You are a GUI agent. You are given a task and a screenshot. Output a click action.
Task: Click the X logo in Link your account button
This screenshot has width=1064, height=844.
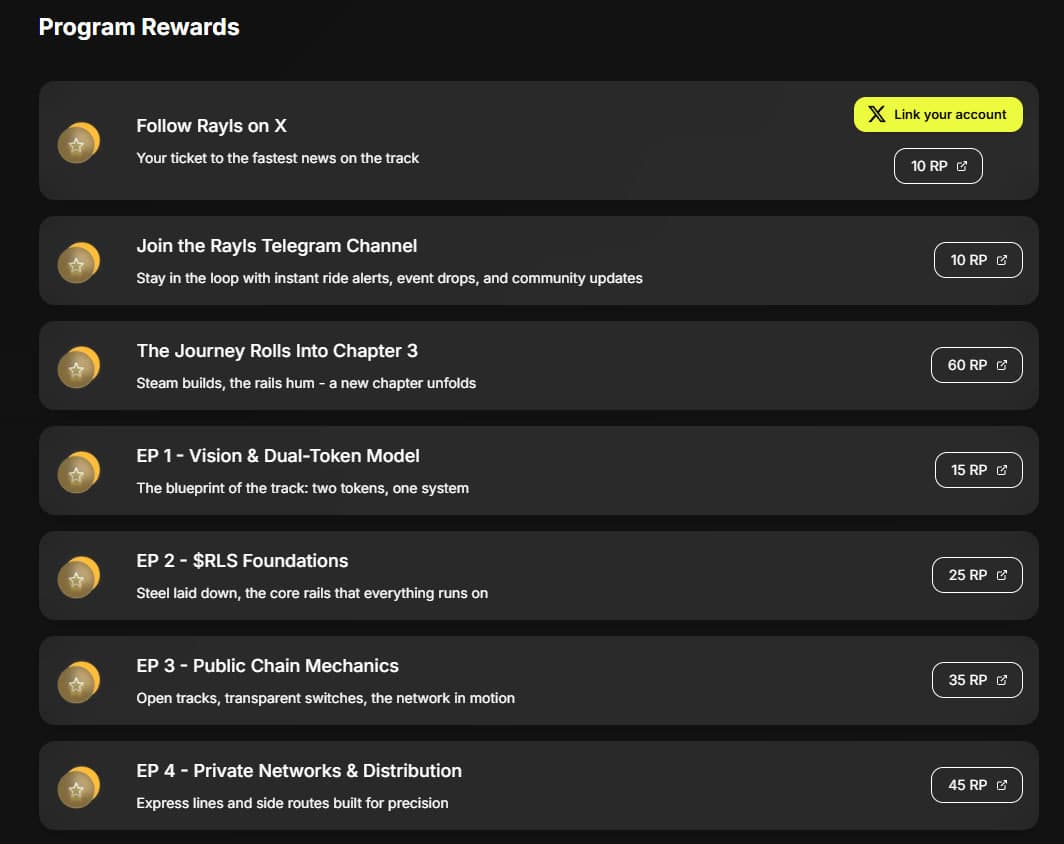pos(876,114)
